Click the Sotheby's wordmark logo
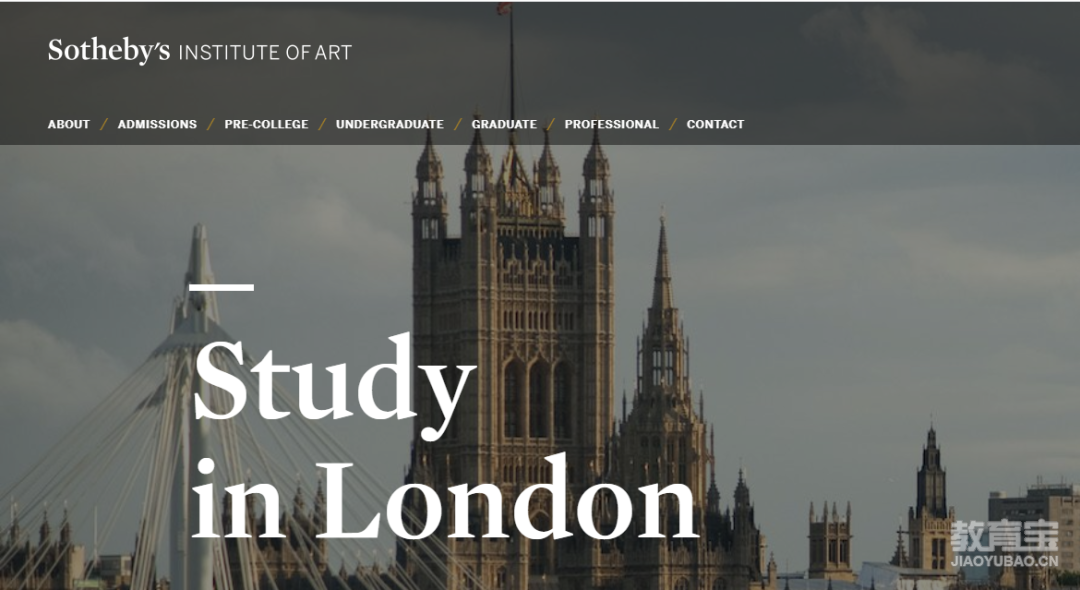 [109, 52]
